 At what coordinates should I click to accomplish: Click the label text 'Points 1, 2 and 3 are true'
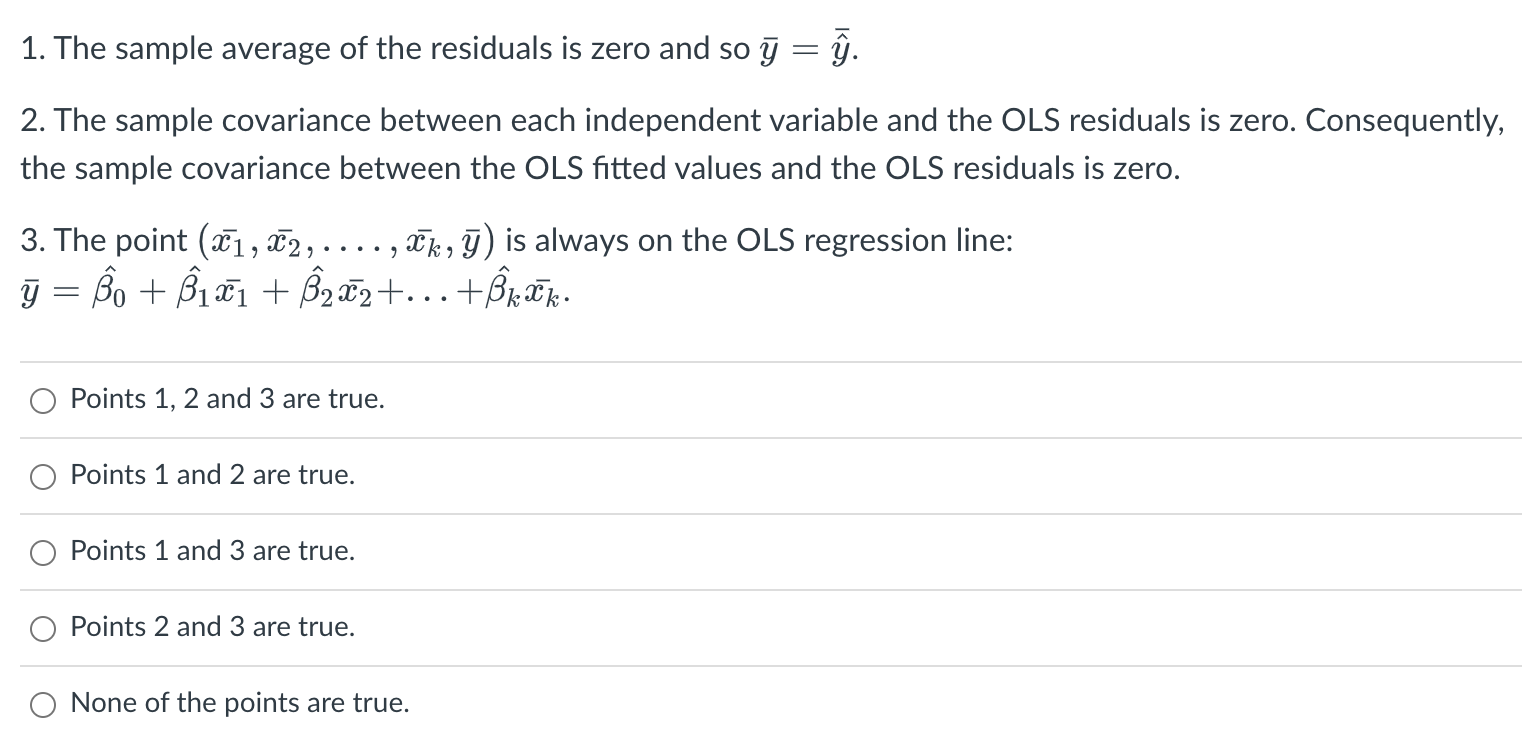click(x=226, y=399)
